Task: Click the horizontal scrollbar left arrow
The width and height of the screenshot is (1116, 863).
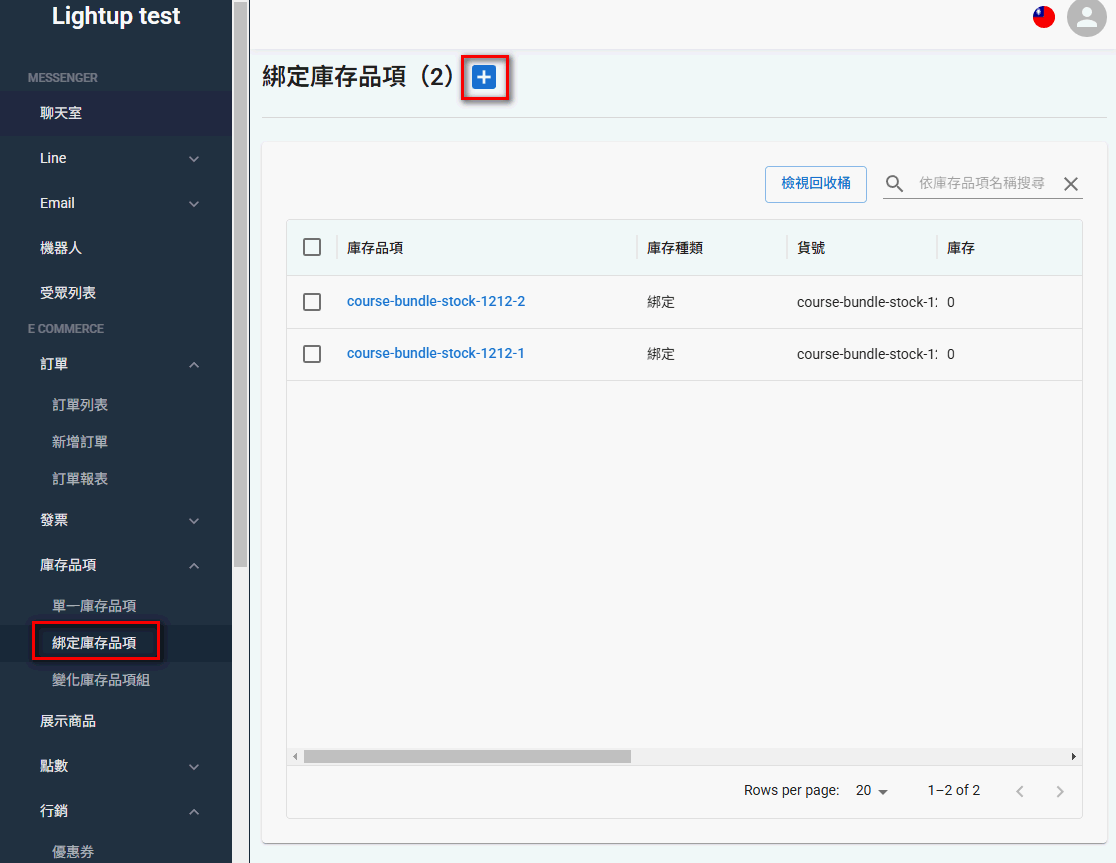Action: point(295,756)
